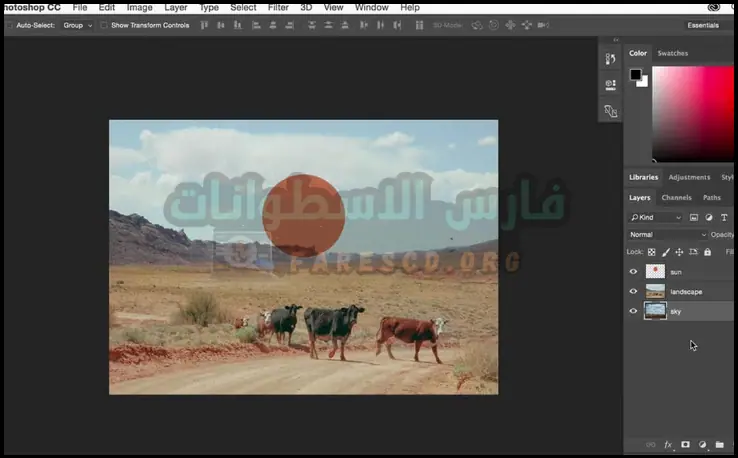
Task: Click the black foreground color swatch
Action: coord(635,75)
